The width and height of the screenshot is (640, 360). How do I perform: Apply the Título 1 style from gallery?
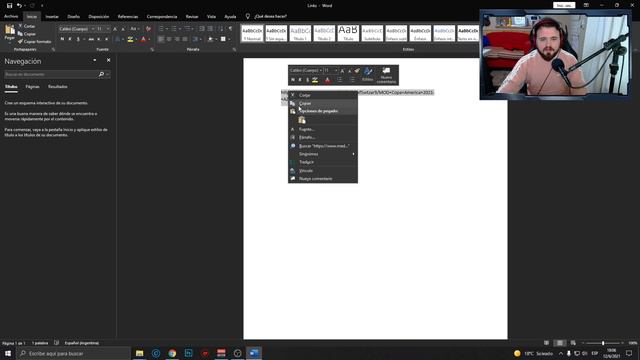pos(300,33)
